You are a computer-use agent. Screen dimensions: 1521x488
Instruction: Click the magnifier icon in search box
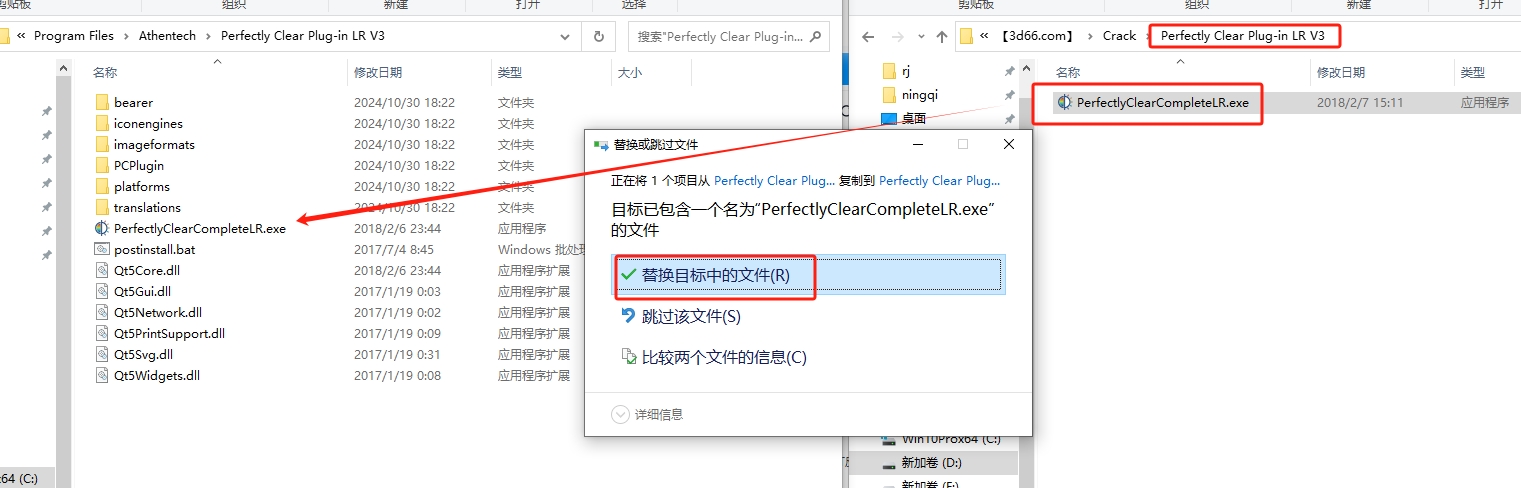(x=814, y=36)
